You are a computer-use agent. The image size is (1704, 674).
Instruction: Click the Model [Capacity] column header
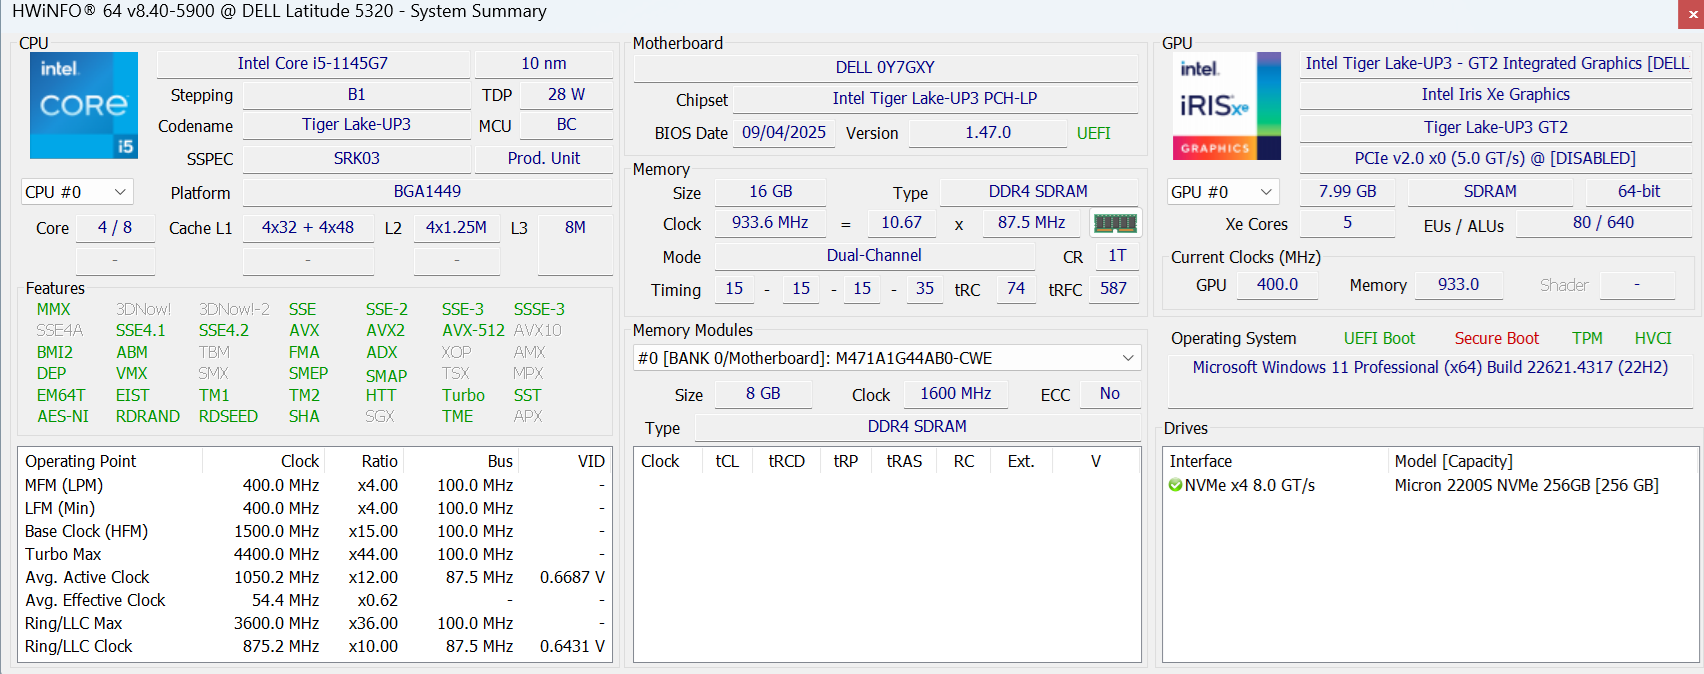tap(1453, 461)
